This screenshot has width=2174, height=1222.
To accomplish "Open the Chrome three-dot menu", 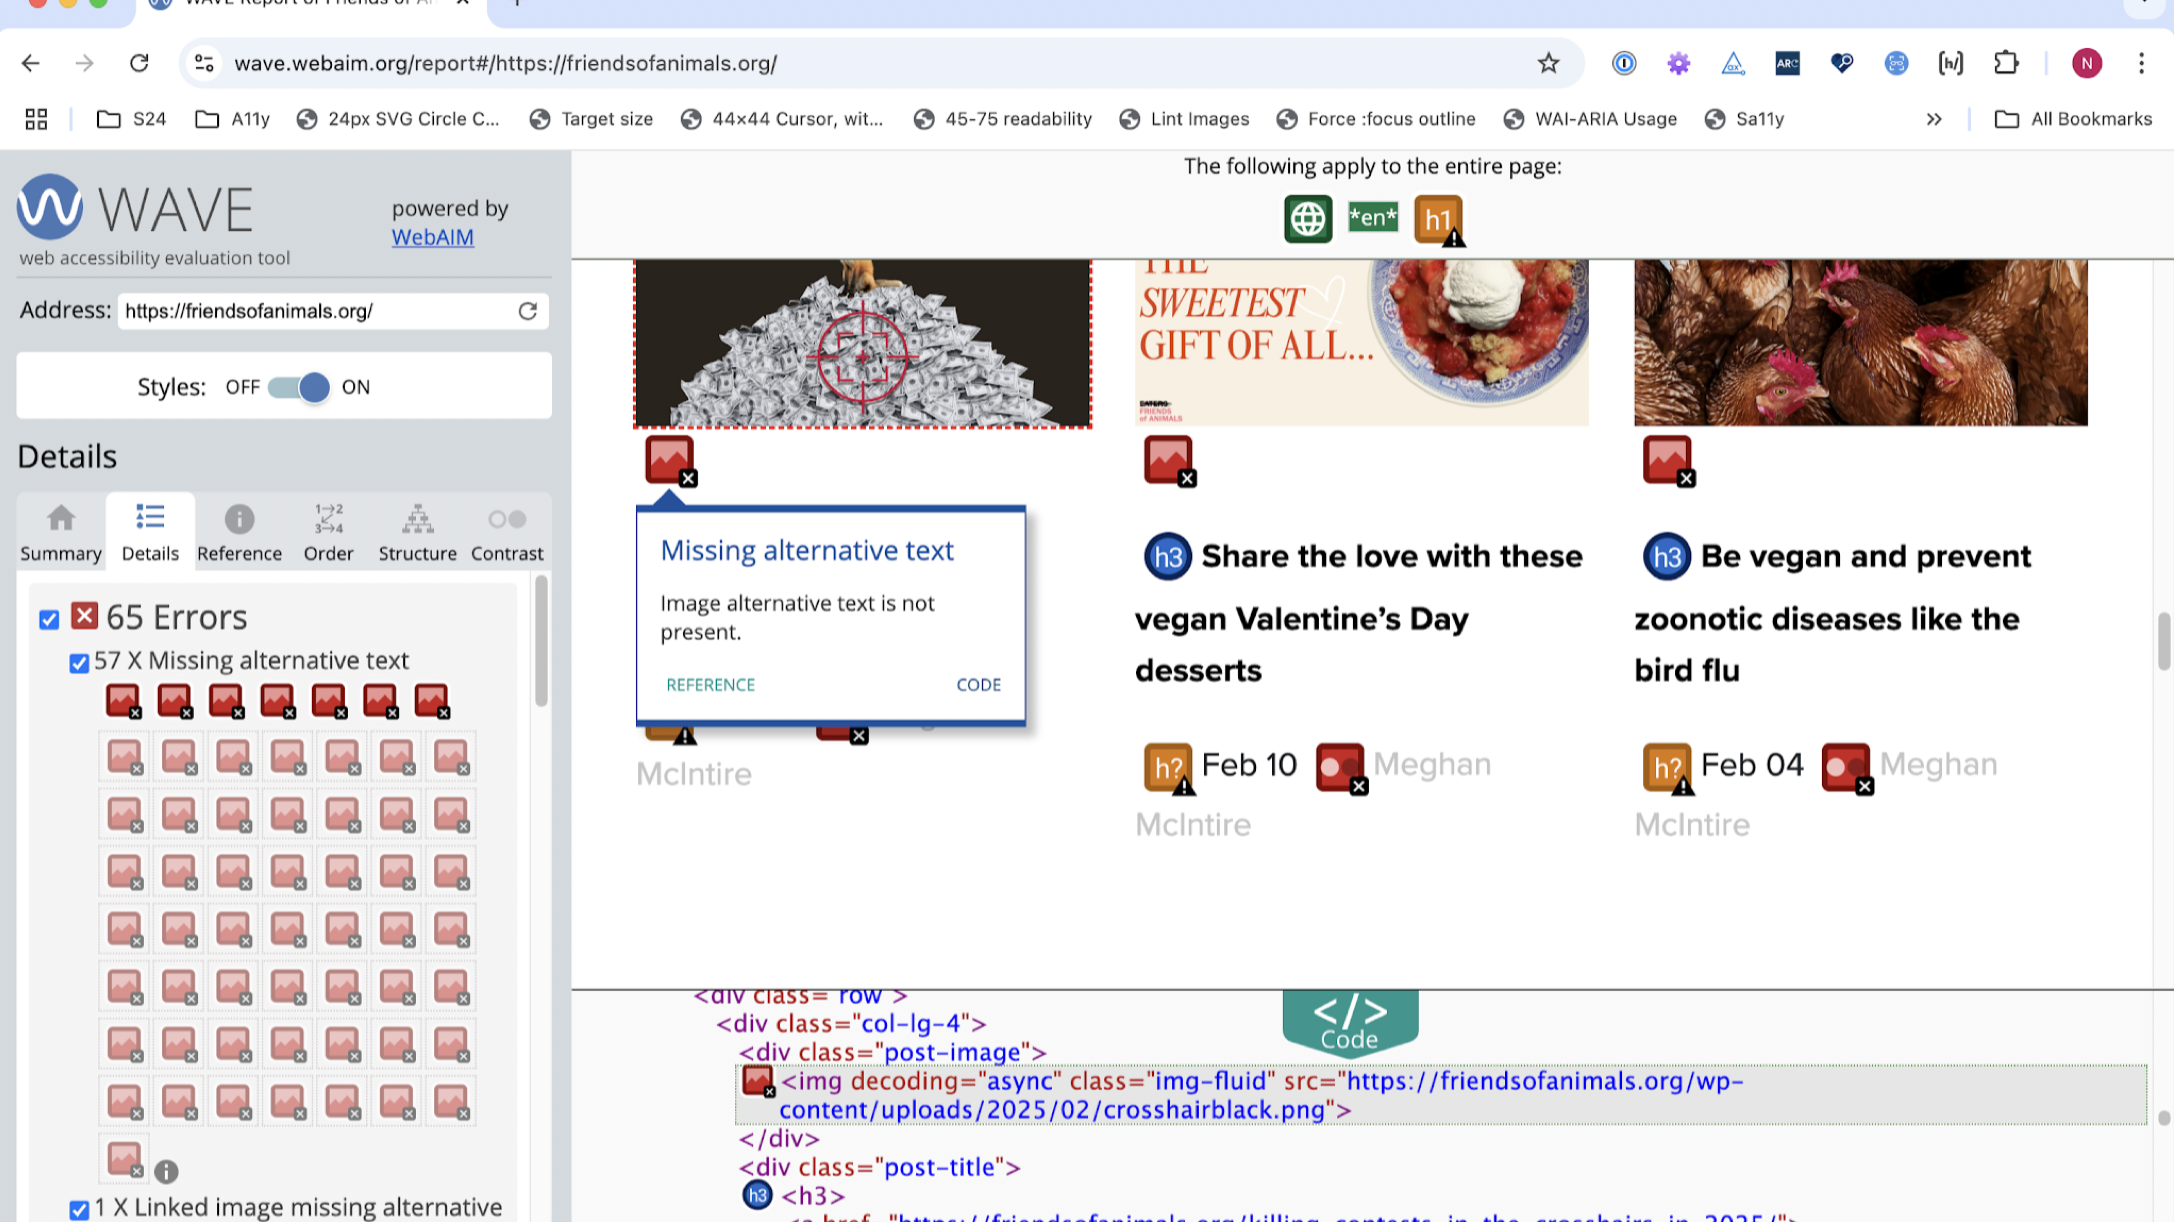I will point(2143,63).
